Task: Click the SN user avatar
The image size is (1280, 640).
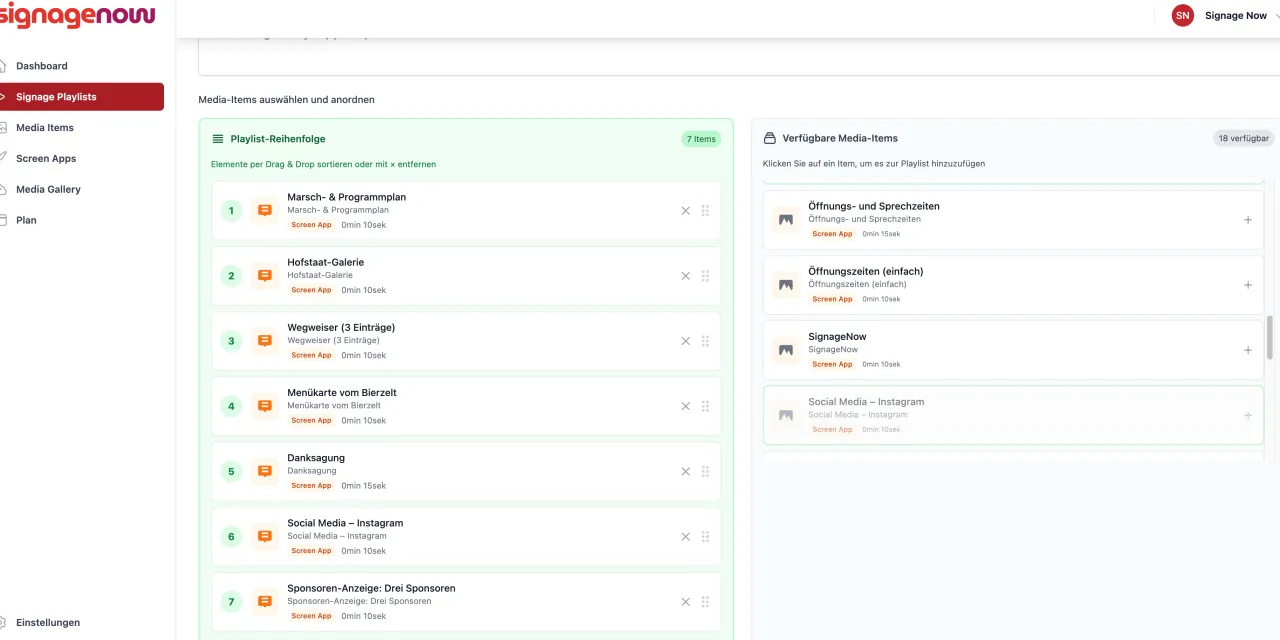Action: pos(1183,16)
